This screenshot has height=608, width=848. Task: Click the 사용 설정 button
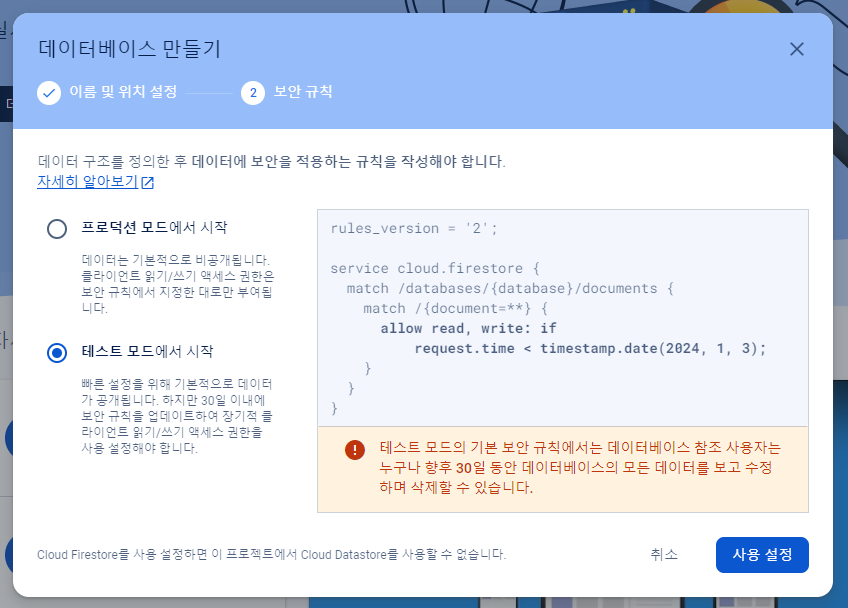pyautogui.click(x=762, y=554)
